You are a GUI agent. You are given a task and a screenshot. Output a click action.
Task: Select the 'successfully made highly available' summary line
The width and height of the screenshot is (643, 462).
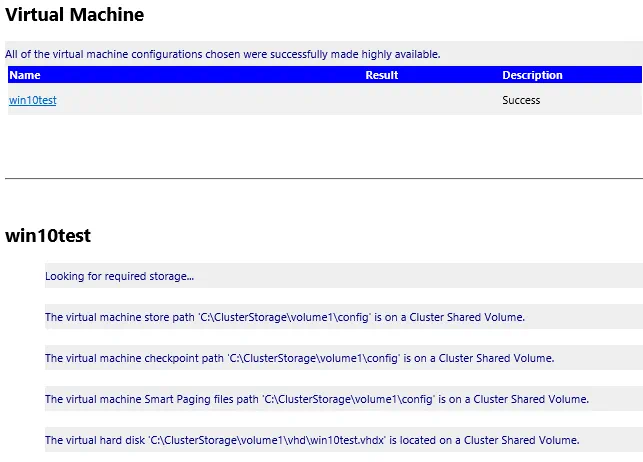(x=223, y=54)
